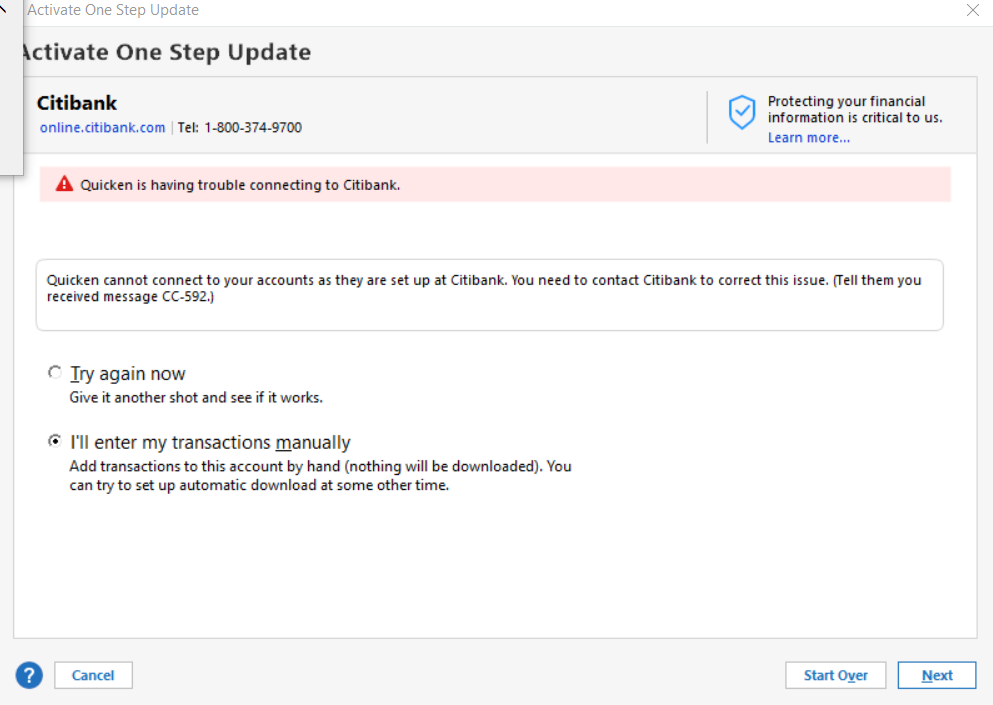Viewport: 993px width, 705px height.
Task: Click the Citibank bank name heading
Action: pyautogui.click(x=77, y=102)
